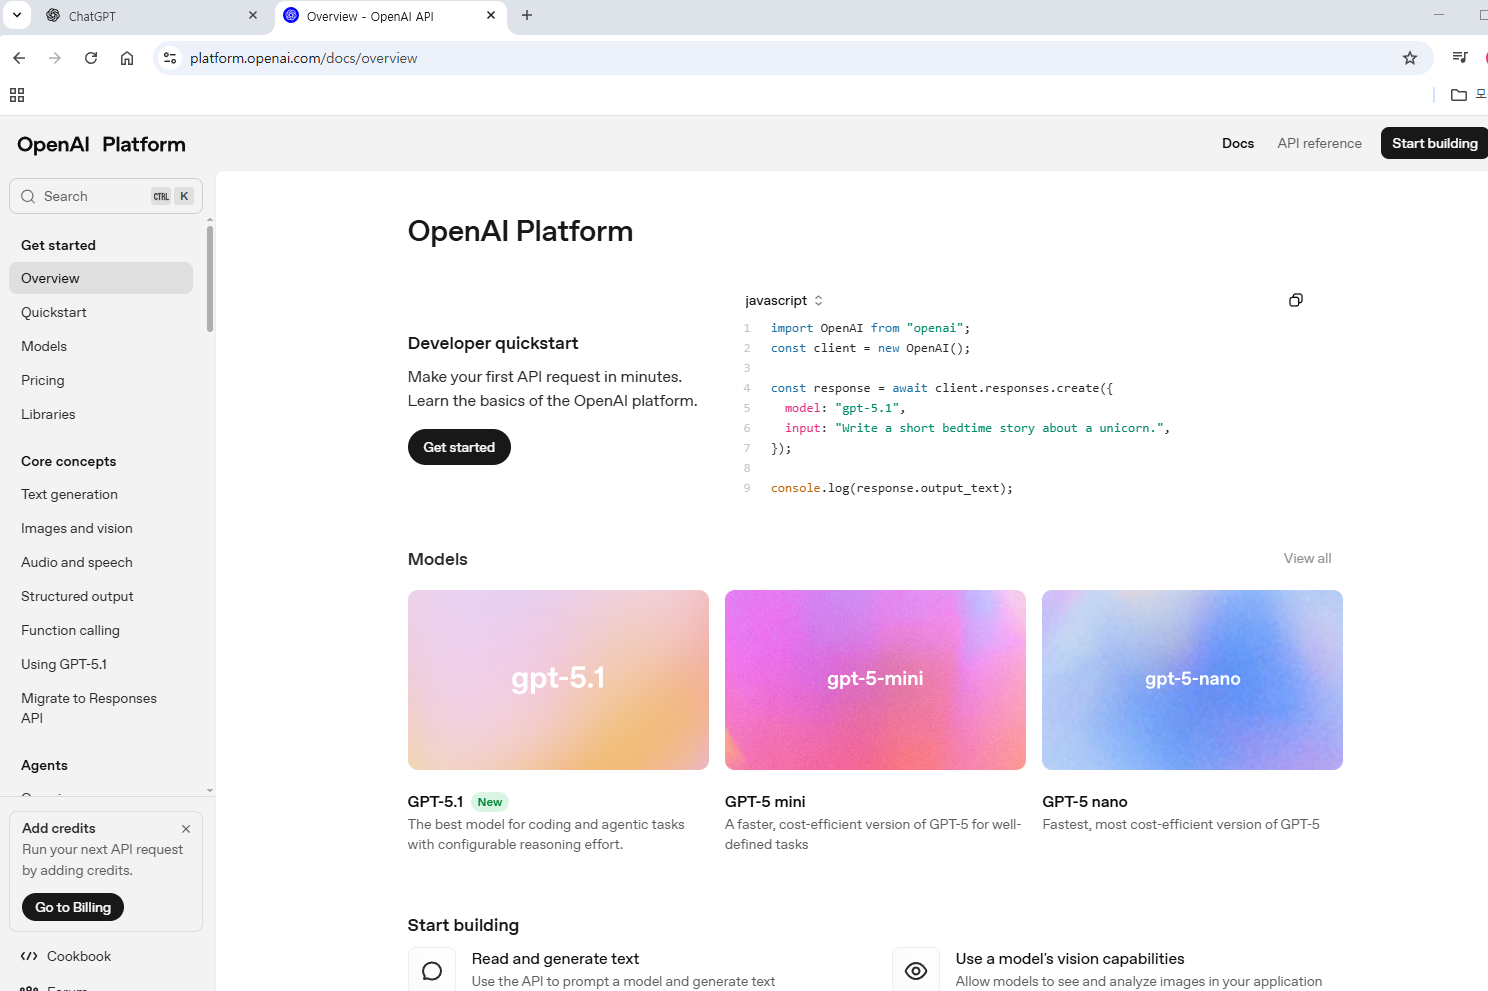Click the model: "gpt-5.1" code line
Screen dimensions: 1488x991
coord(845,408)
